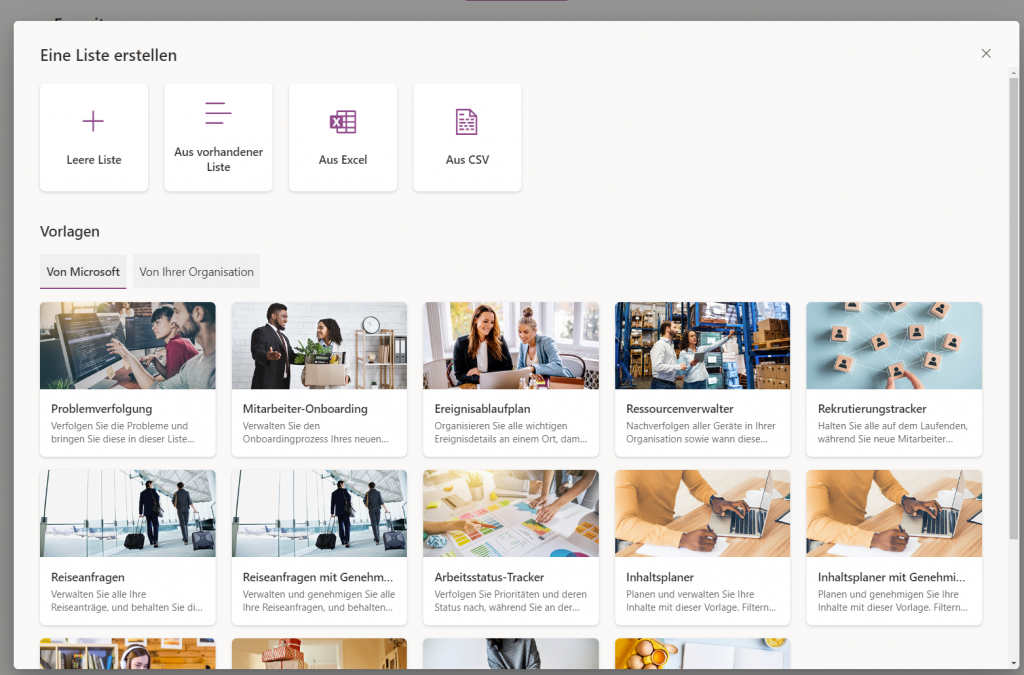
Task: Open the Problemverfolgung template image
Action: point(127,345)
